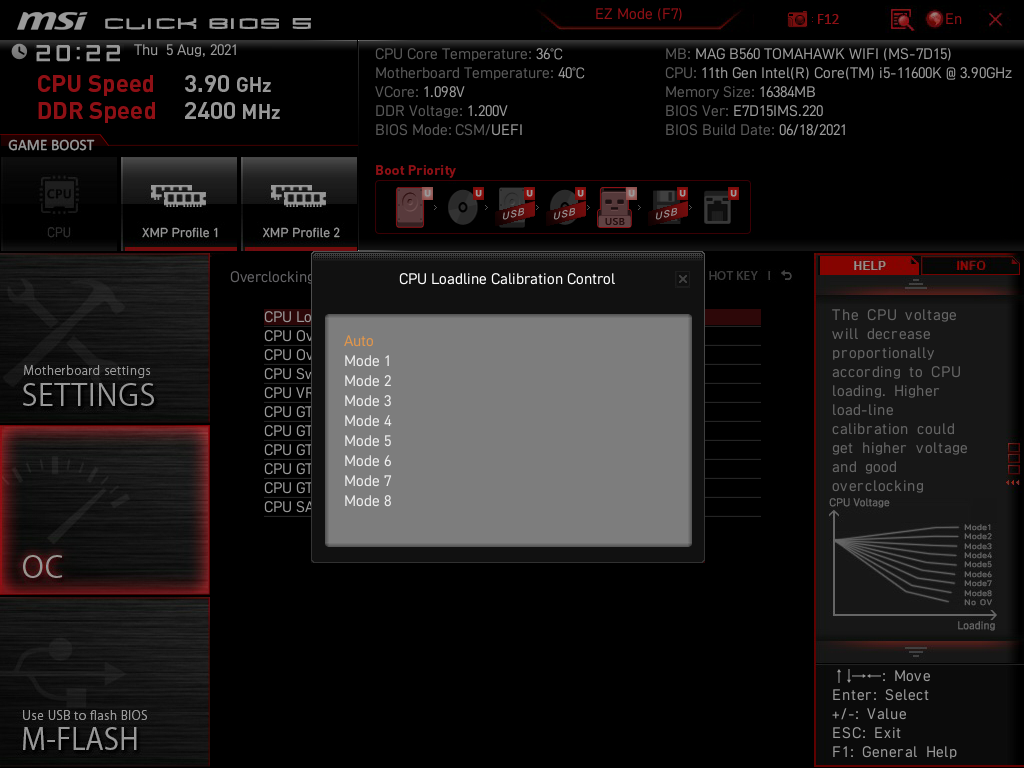Open the BIOS search magnifier icon
The width and height of the screenshot is (1024, 768).
point(902,20)
